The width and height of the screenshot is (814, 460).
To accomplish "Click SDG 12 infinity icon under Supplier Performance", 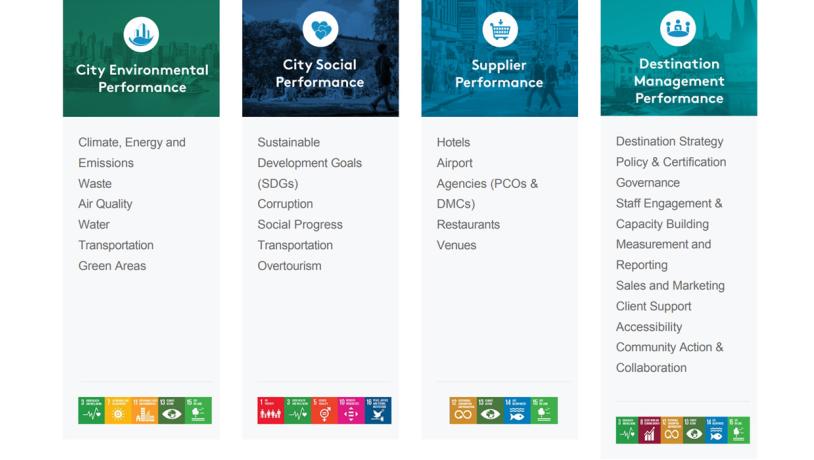I will coord(463,411).
